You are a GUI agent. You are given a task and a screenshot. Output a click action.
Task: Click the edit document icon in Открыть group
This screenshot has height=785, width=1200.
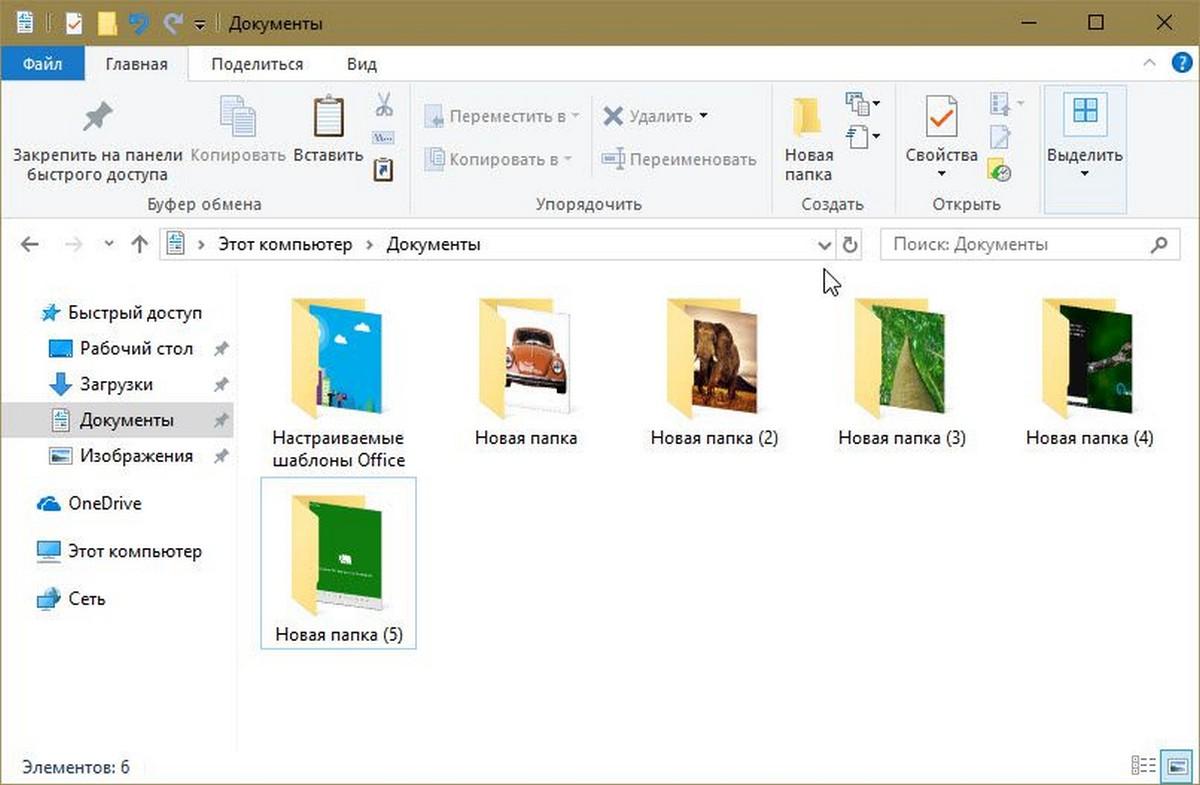point(1000,137)
